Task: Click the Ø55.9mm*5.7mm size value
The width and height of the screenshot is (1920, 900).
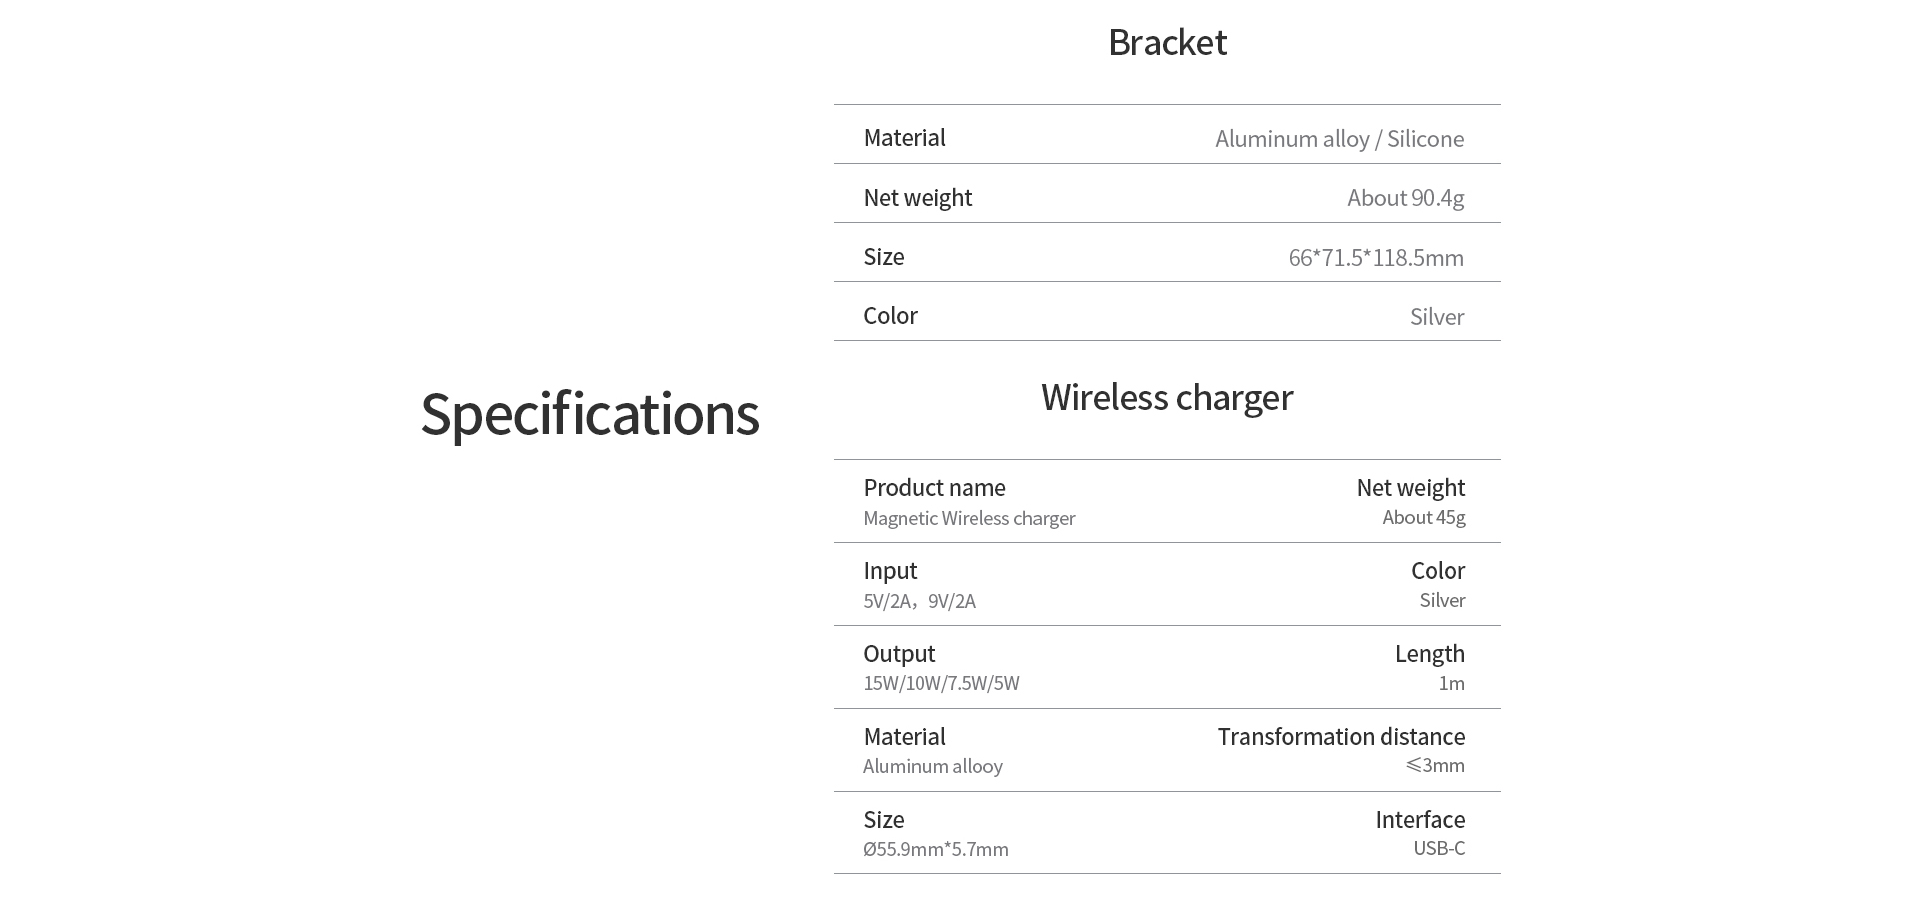Action: pyautogui.click(x=935, y=849)
